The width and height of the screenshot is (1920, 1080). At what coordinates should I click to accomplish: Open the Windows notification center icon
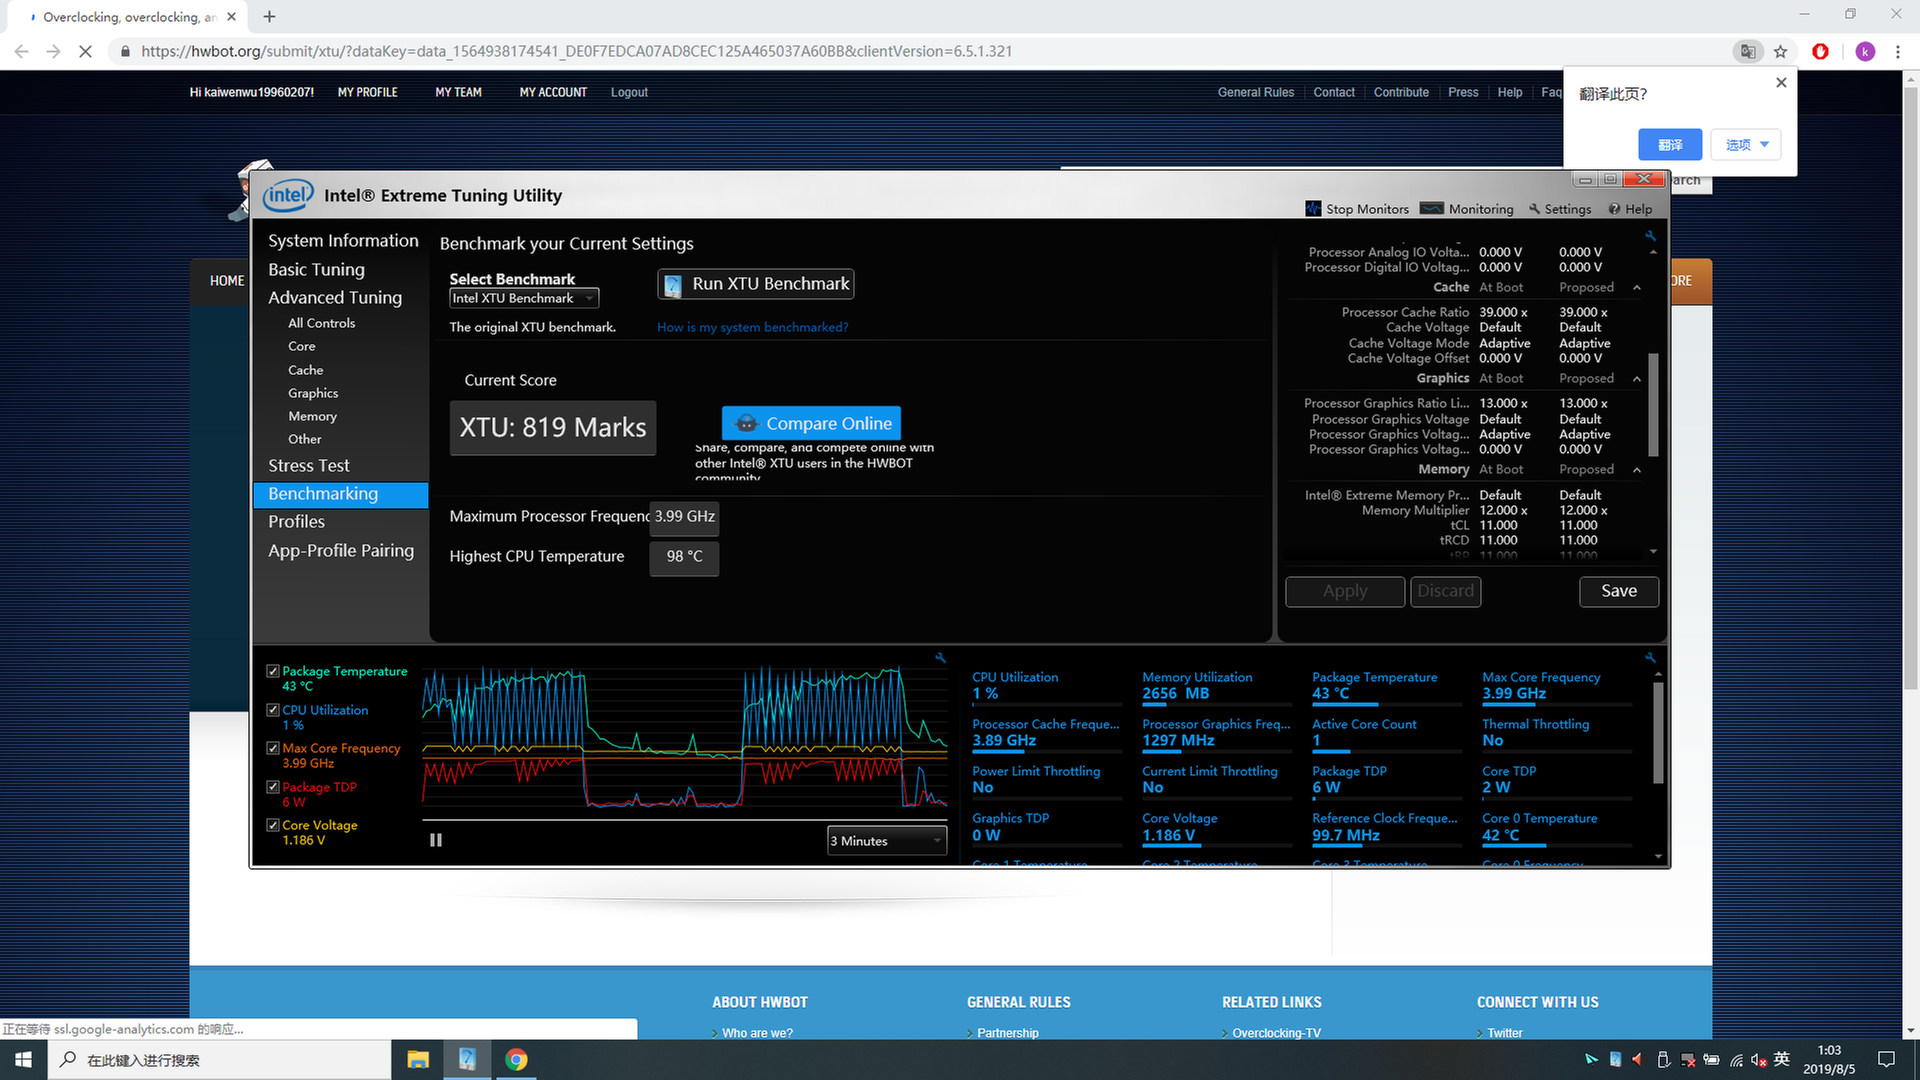click(1886, 1059)
